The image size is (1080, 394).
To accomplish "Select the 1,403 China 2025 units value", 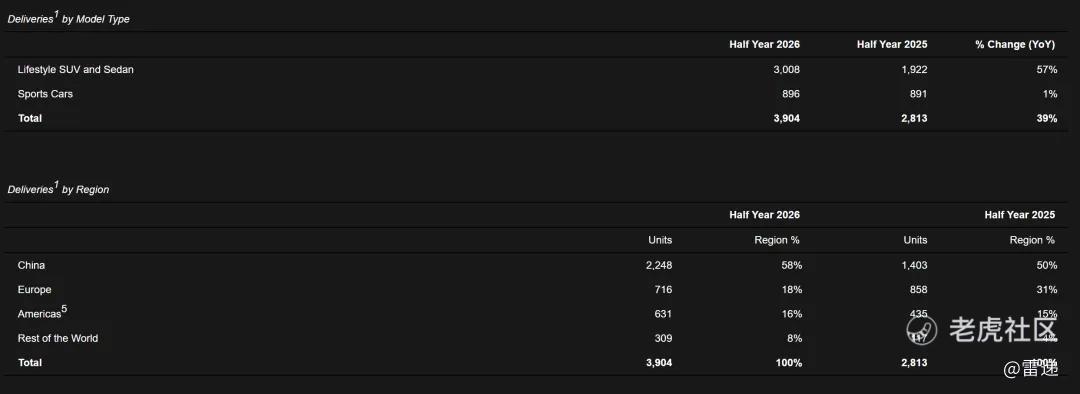I will point(914,265).
